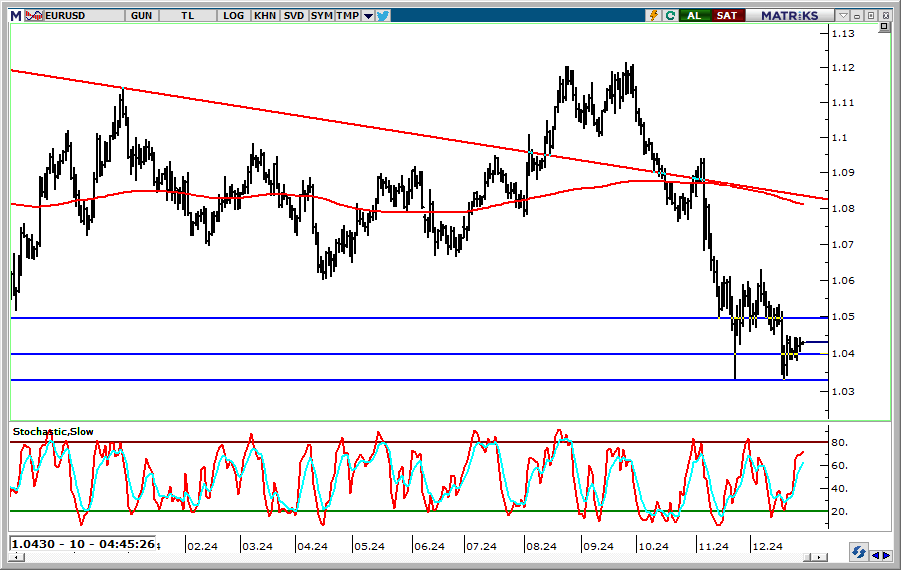Screen dimensions: 901x570
Task: Click the blue left arrow navigation icon
Action: coord(876,553)
